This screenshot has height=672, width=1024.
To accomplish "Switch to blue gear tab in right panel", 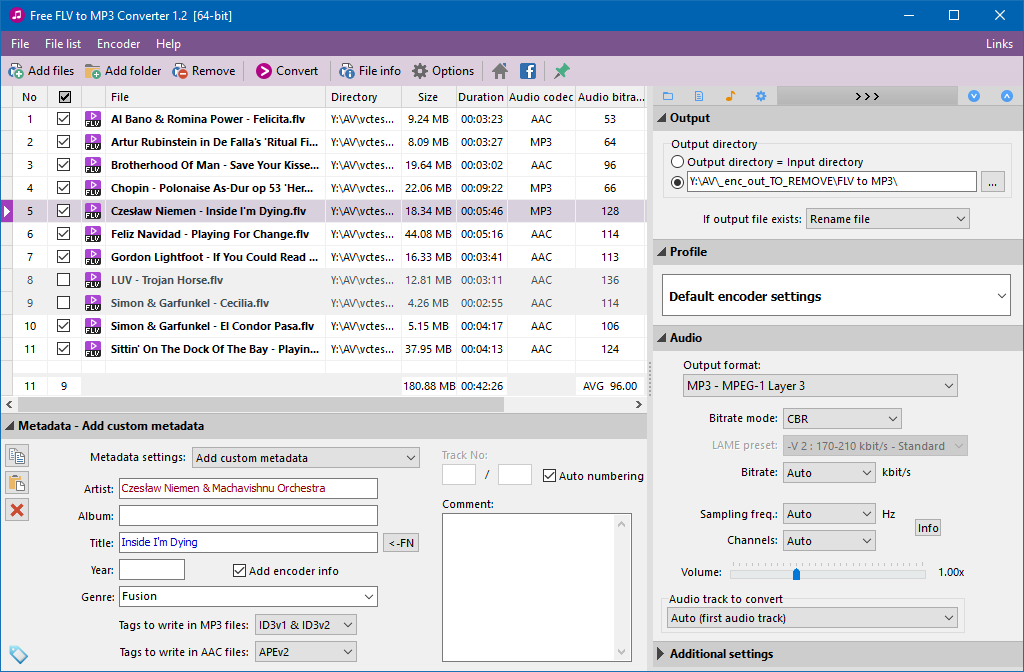I will 761,97.
